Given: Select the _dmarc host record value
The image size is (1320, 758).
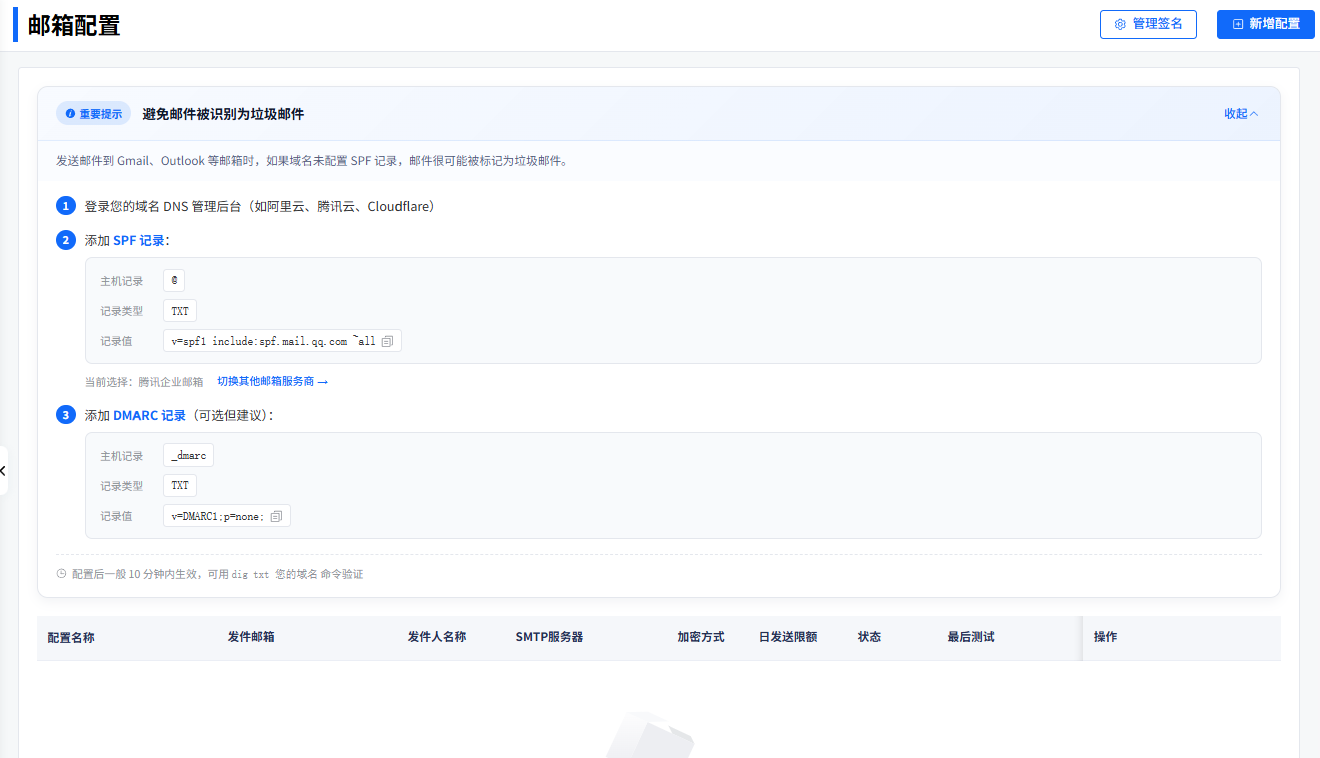Looking at the screenshot, I should 188,455.
